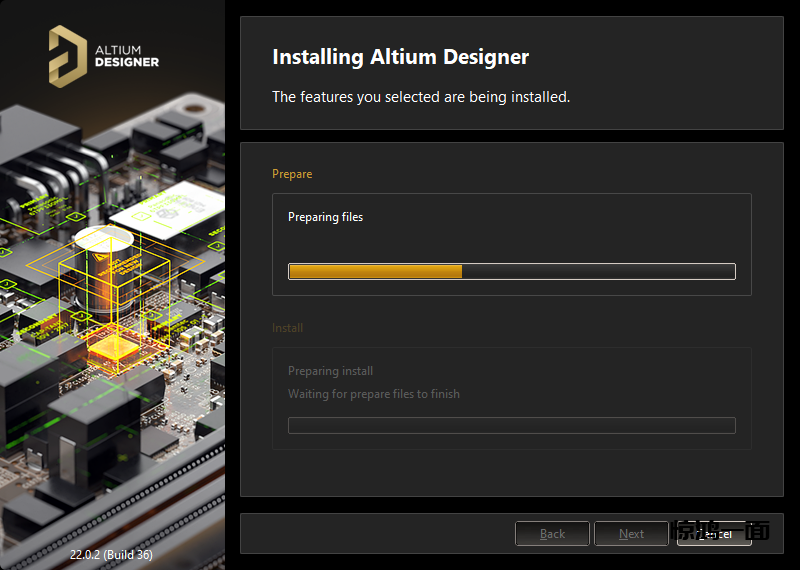The image size is (800, 570).
Task: Select the 'Installing Altium Designer' heading
Action: 400,57
